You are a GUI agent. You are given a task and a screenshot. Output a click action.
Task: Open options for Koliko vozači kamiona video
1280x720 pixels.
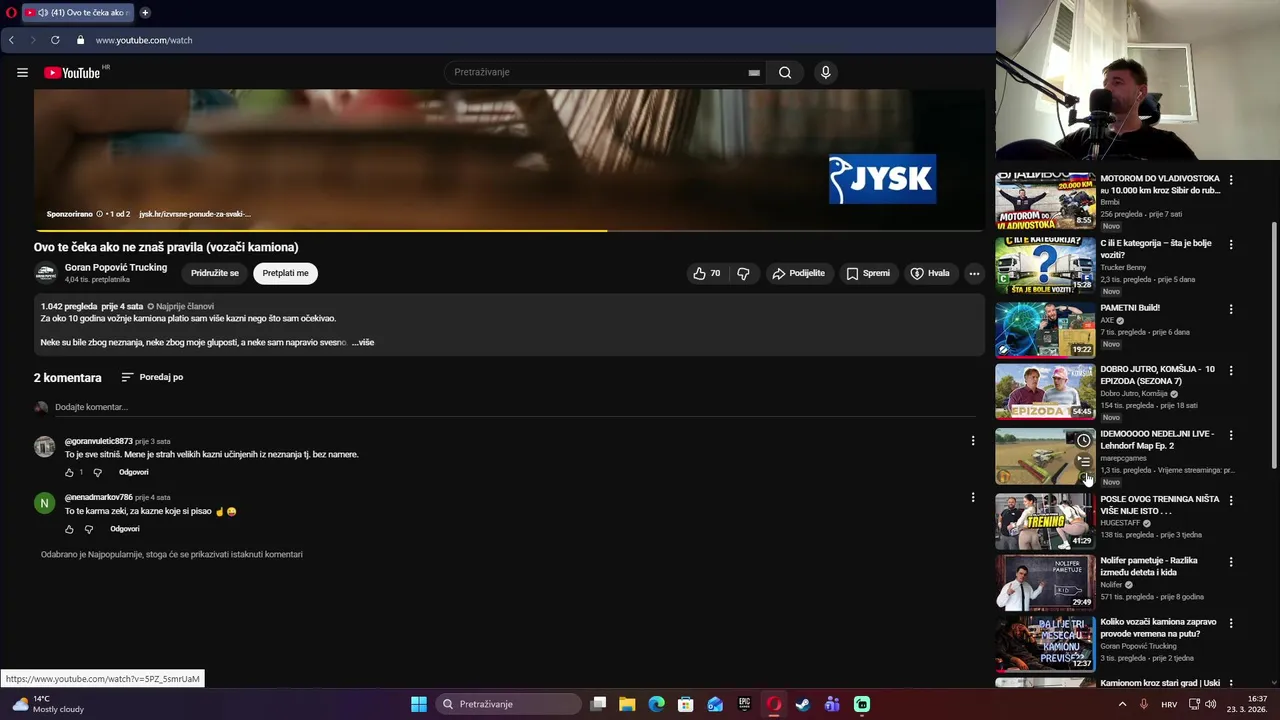[1231, 623]
